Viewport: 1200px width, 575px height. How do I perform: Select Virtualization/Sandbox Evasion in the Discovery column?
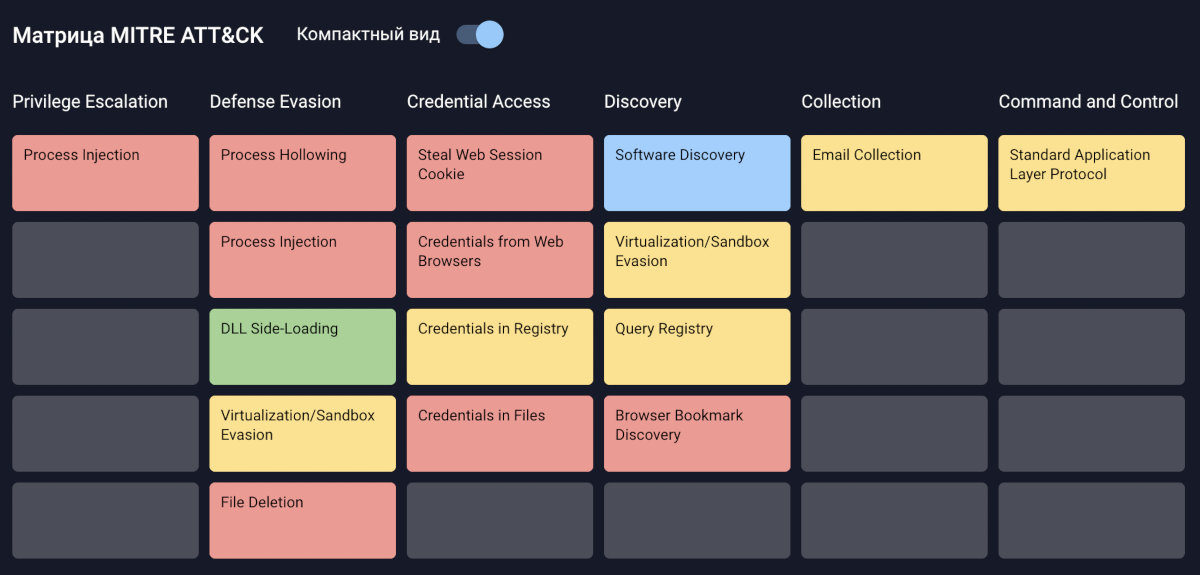click(x=696, y=260)
